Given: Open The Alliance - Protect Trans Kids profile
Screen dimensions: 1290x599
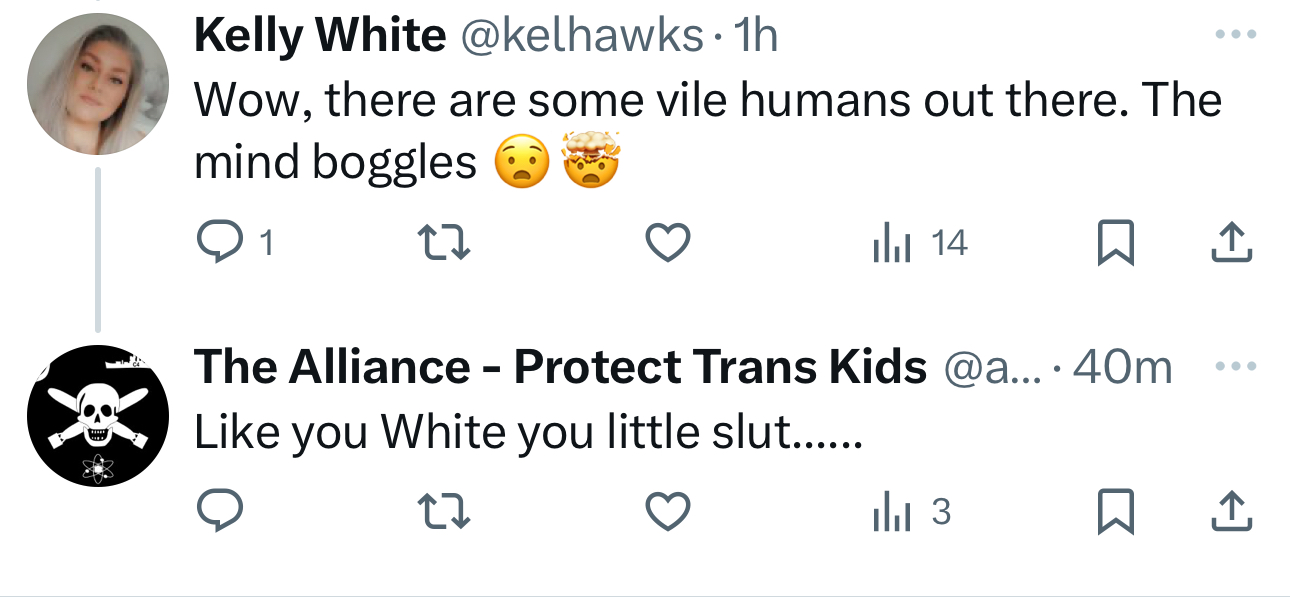Looking at the screenshot, I should click(560, 368).
